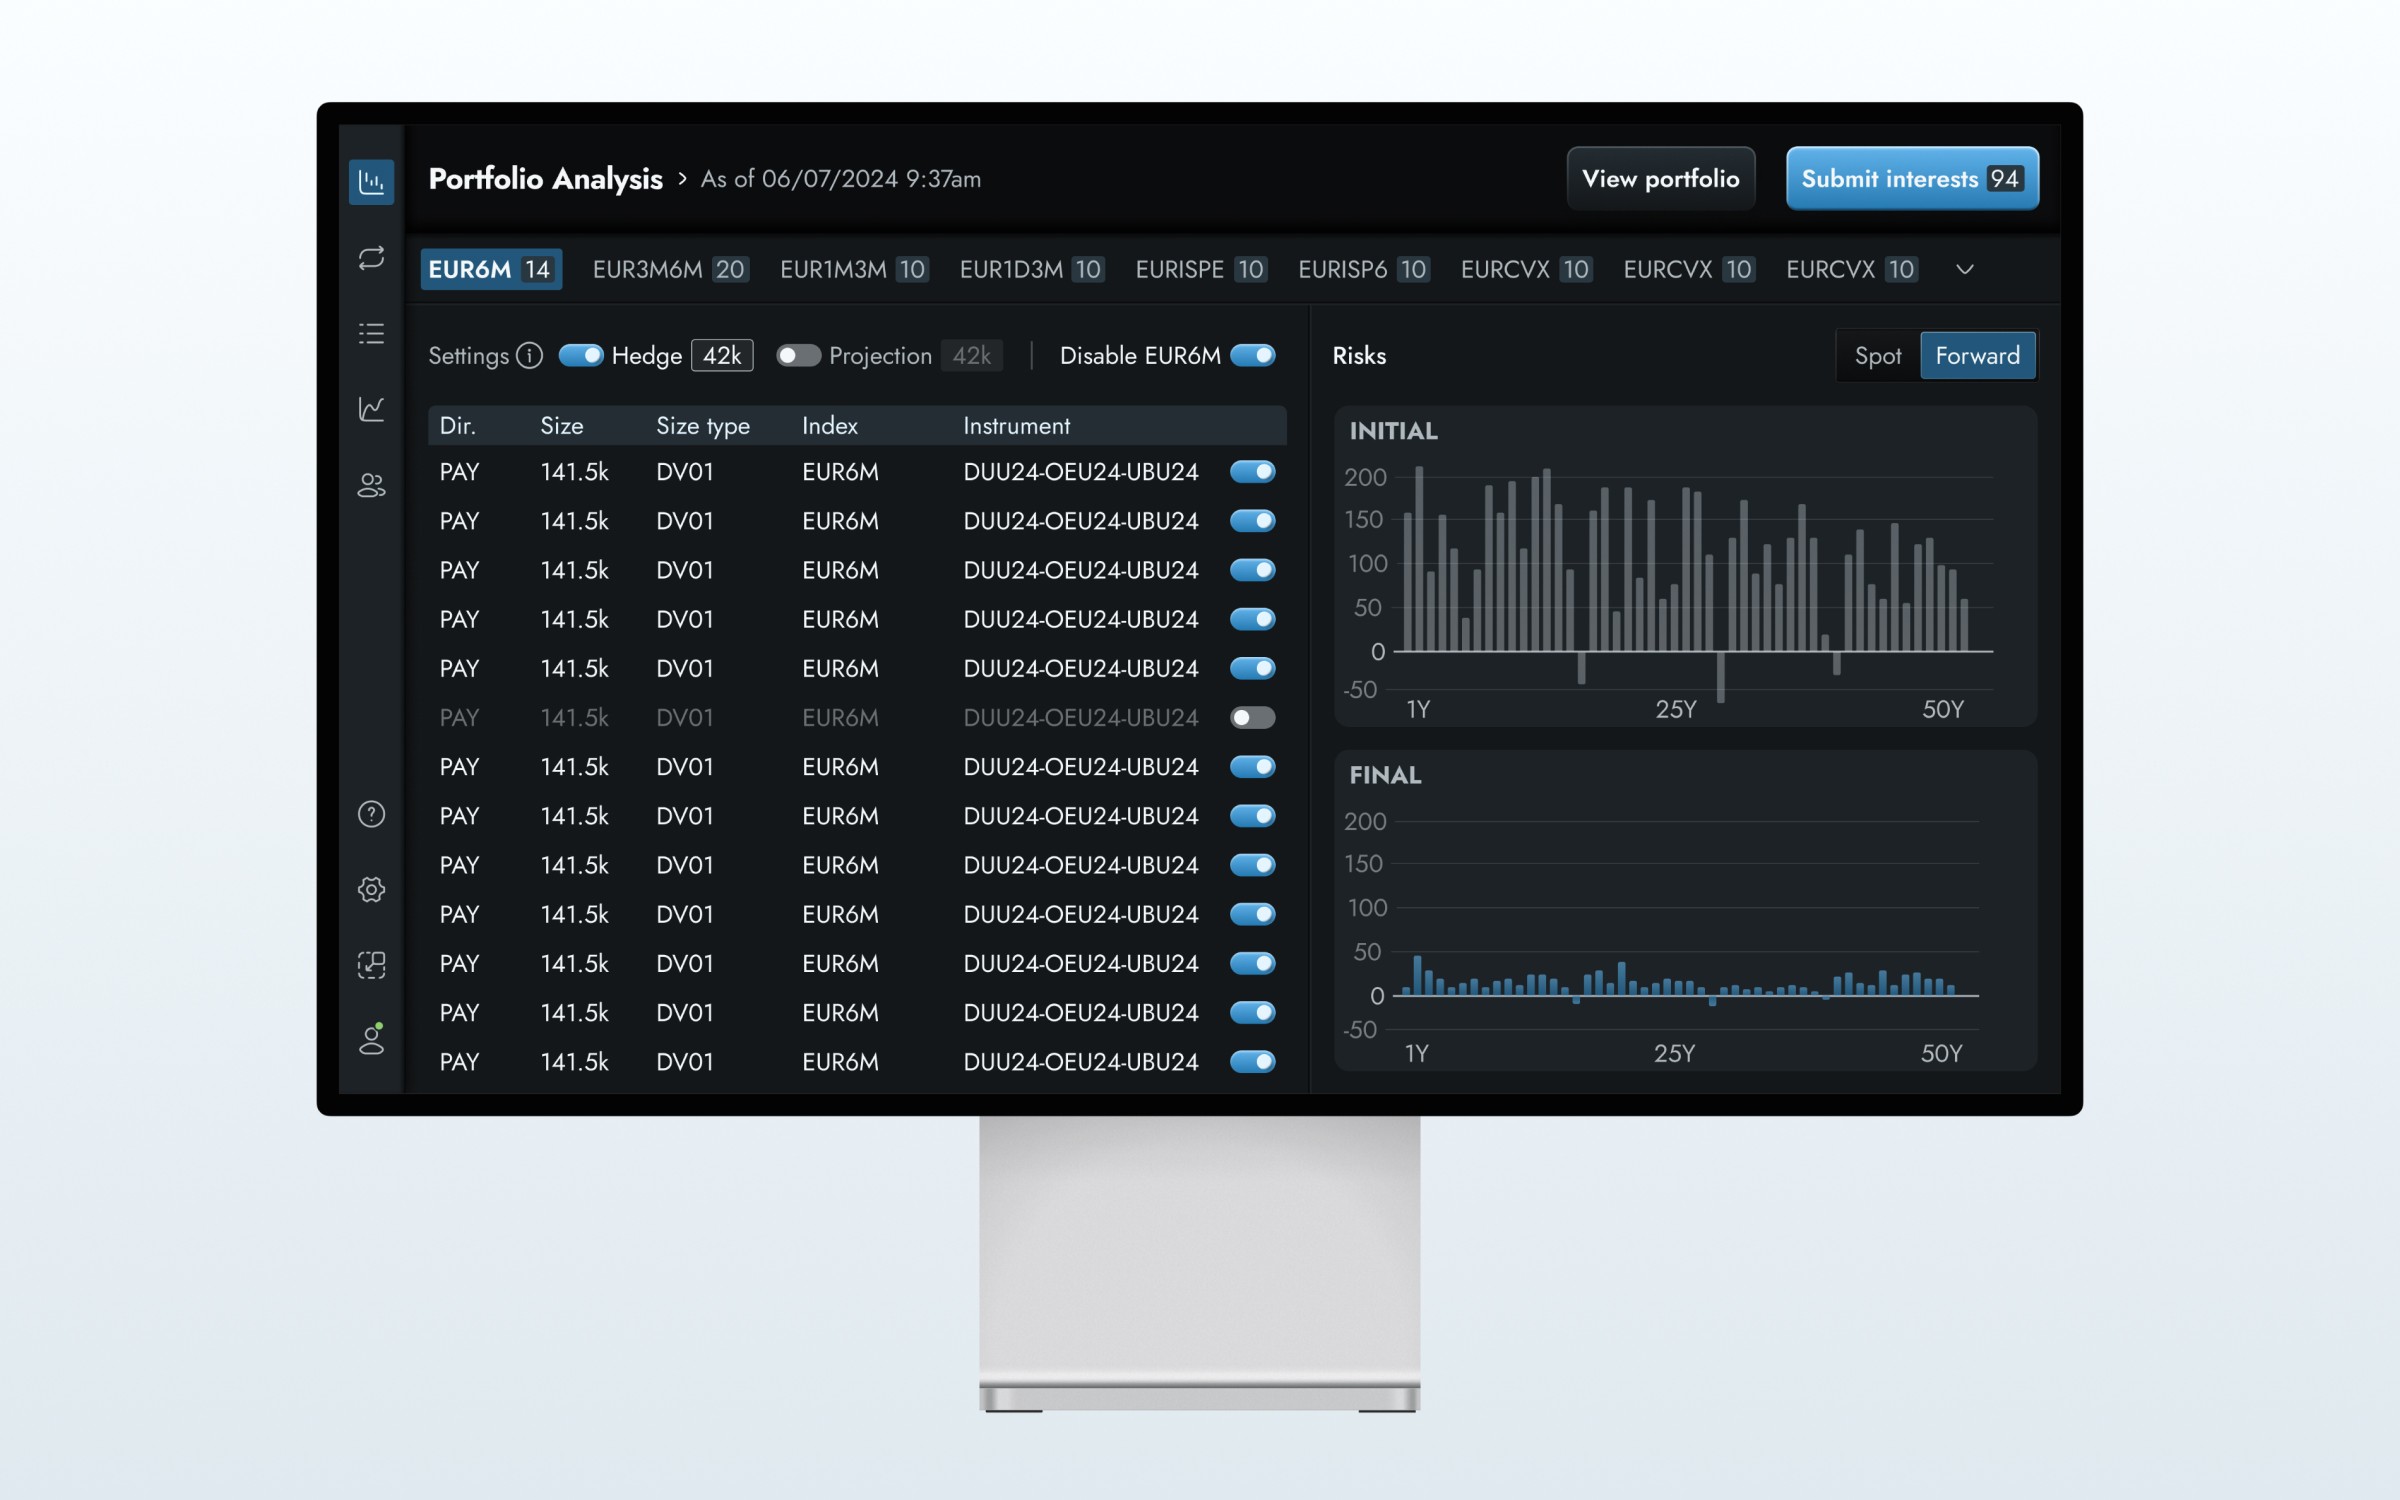
Task: Toggle the Disable EUR6M switch
Action: 1252,355
